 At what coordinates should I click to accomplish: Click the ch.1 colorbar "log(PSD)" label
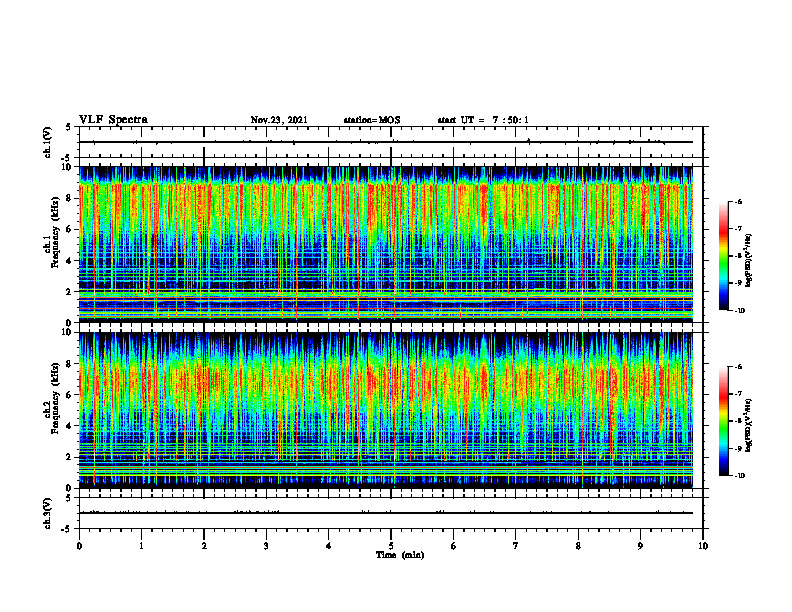pos(749,261)
